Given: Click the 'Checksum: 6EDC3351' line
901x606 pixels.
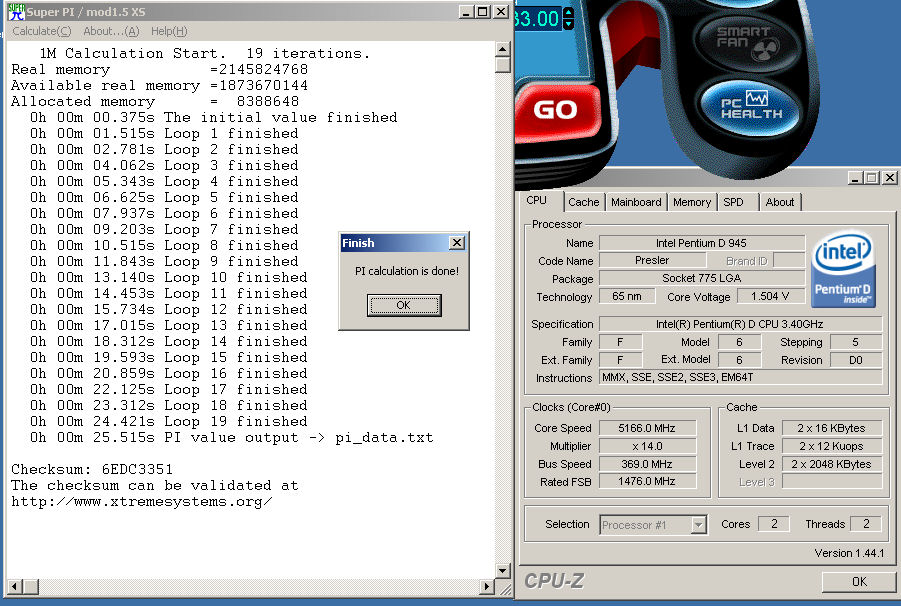Looking at the screenshot, I should click(x=92, y=469).
